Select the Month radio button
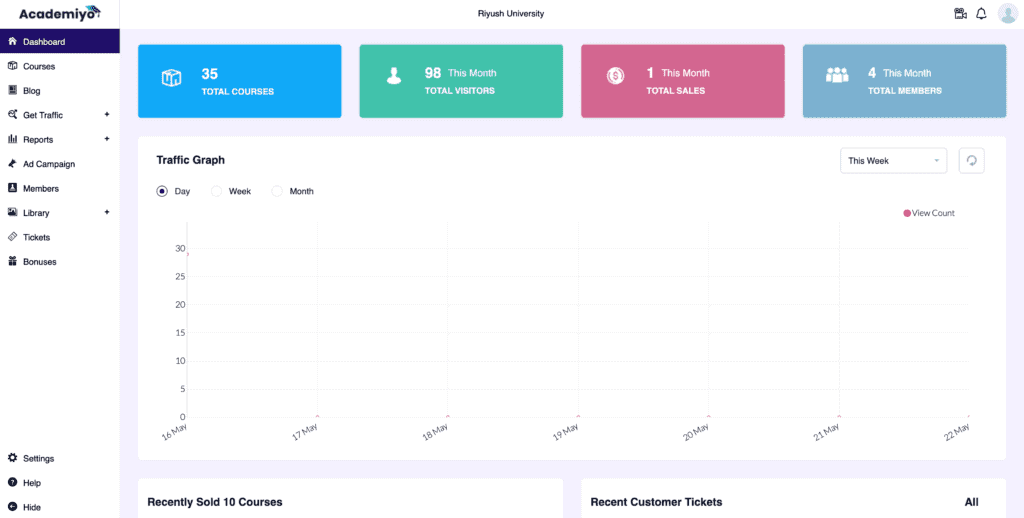Screen dimensions: 1024x518 click(x=277, y=191)
